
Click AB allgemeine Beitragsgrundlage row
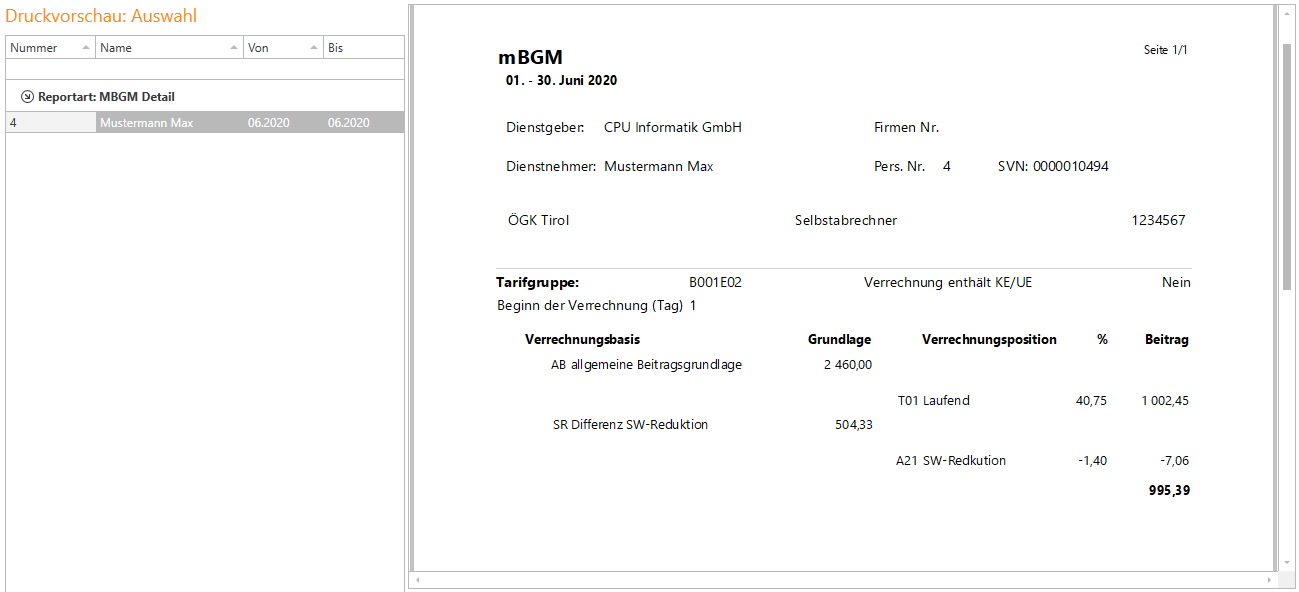pyautogui.click(x=646, y=365)
